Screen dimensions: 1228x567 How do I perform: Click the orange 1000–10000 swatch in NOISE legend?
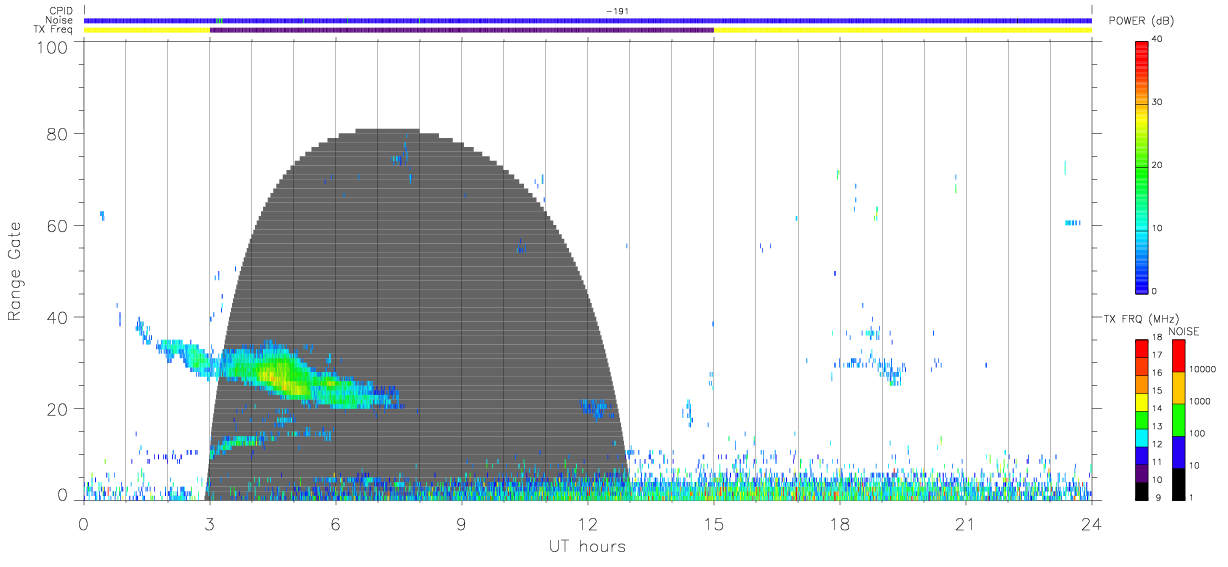pyautogui.click(x=1178, y=387)
